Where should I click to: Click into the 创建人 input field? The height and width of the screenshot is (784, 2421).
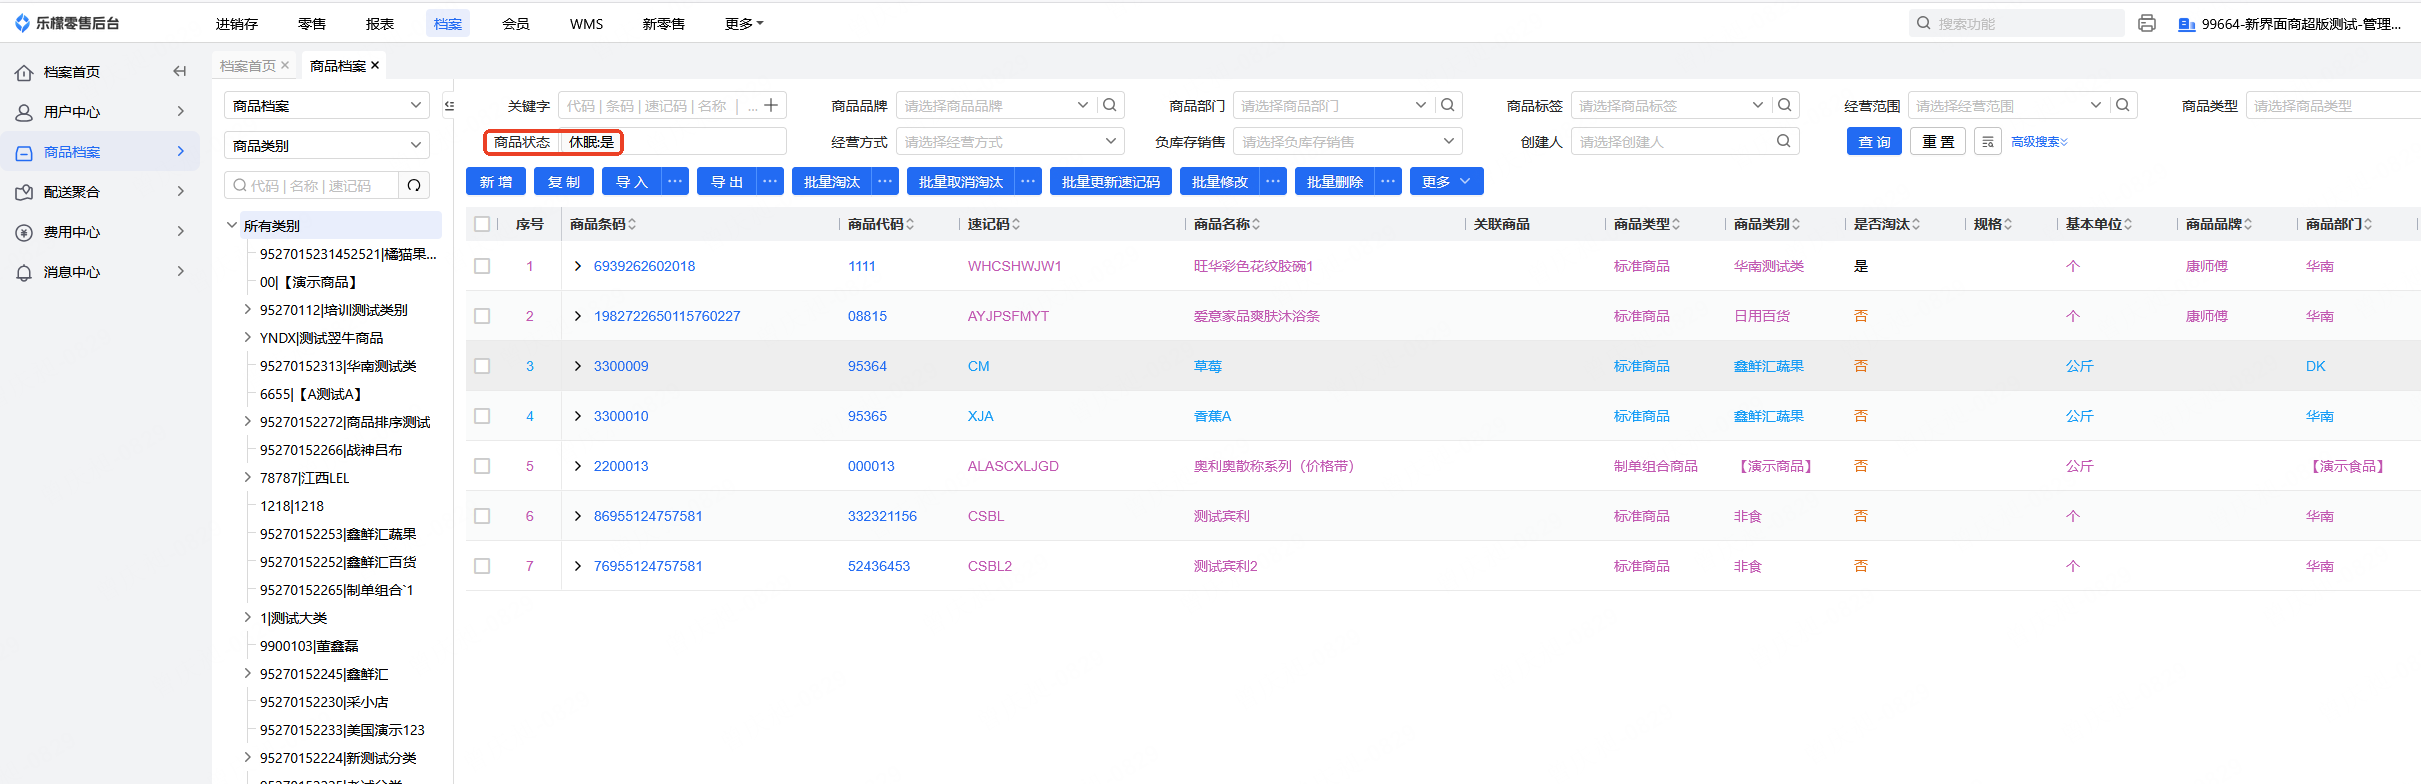coord(1675,142)
